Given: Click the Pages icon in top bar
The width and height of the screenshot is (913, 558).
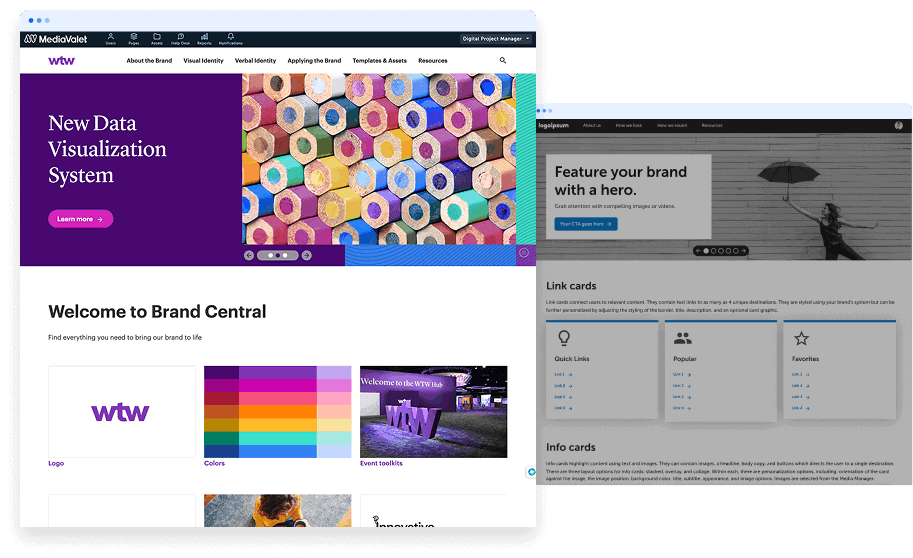Looking at the screenshot, I should click(x=133, y=38).
